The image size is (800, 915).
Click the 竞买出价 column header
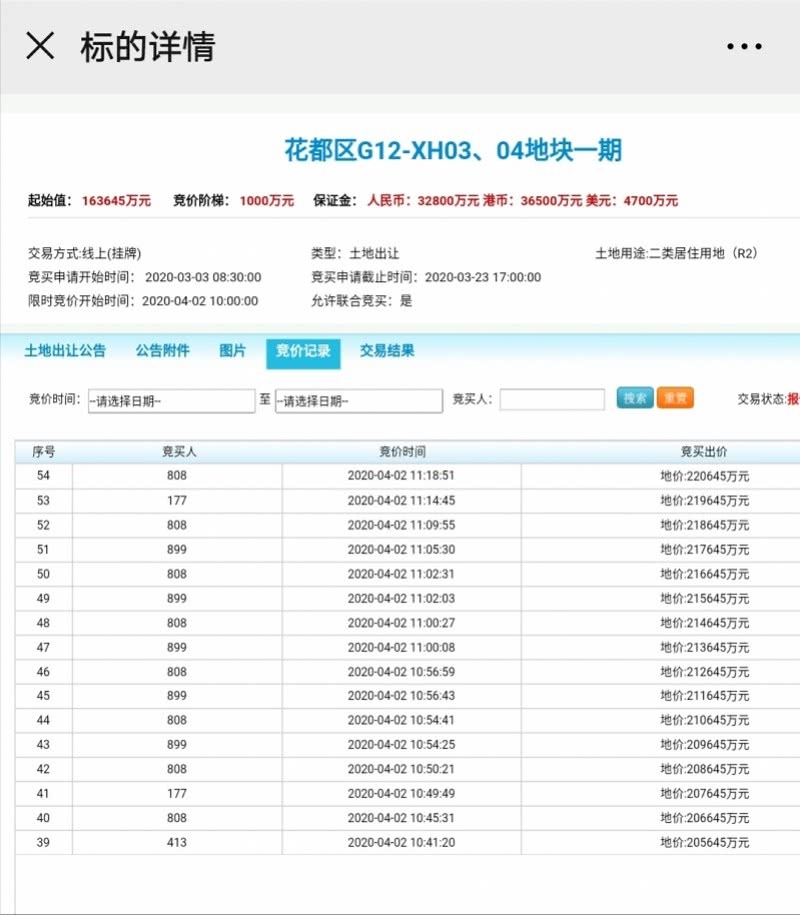704,452
